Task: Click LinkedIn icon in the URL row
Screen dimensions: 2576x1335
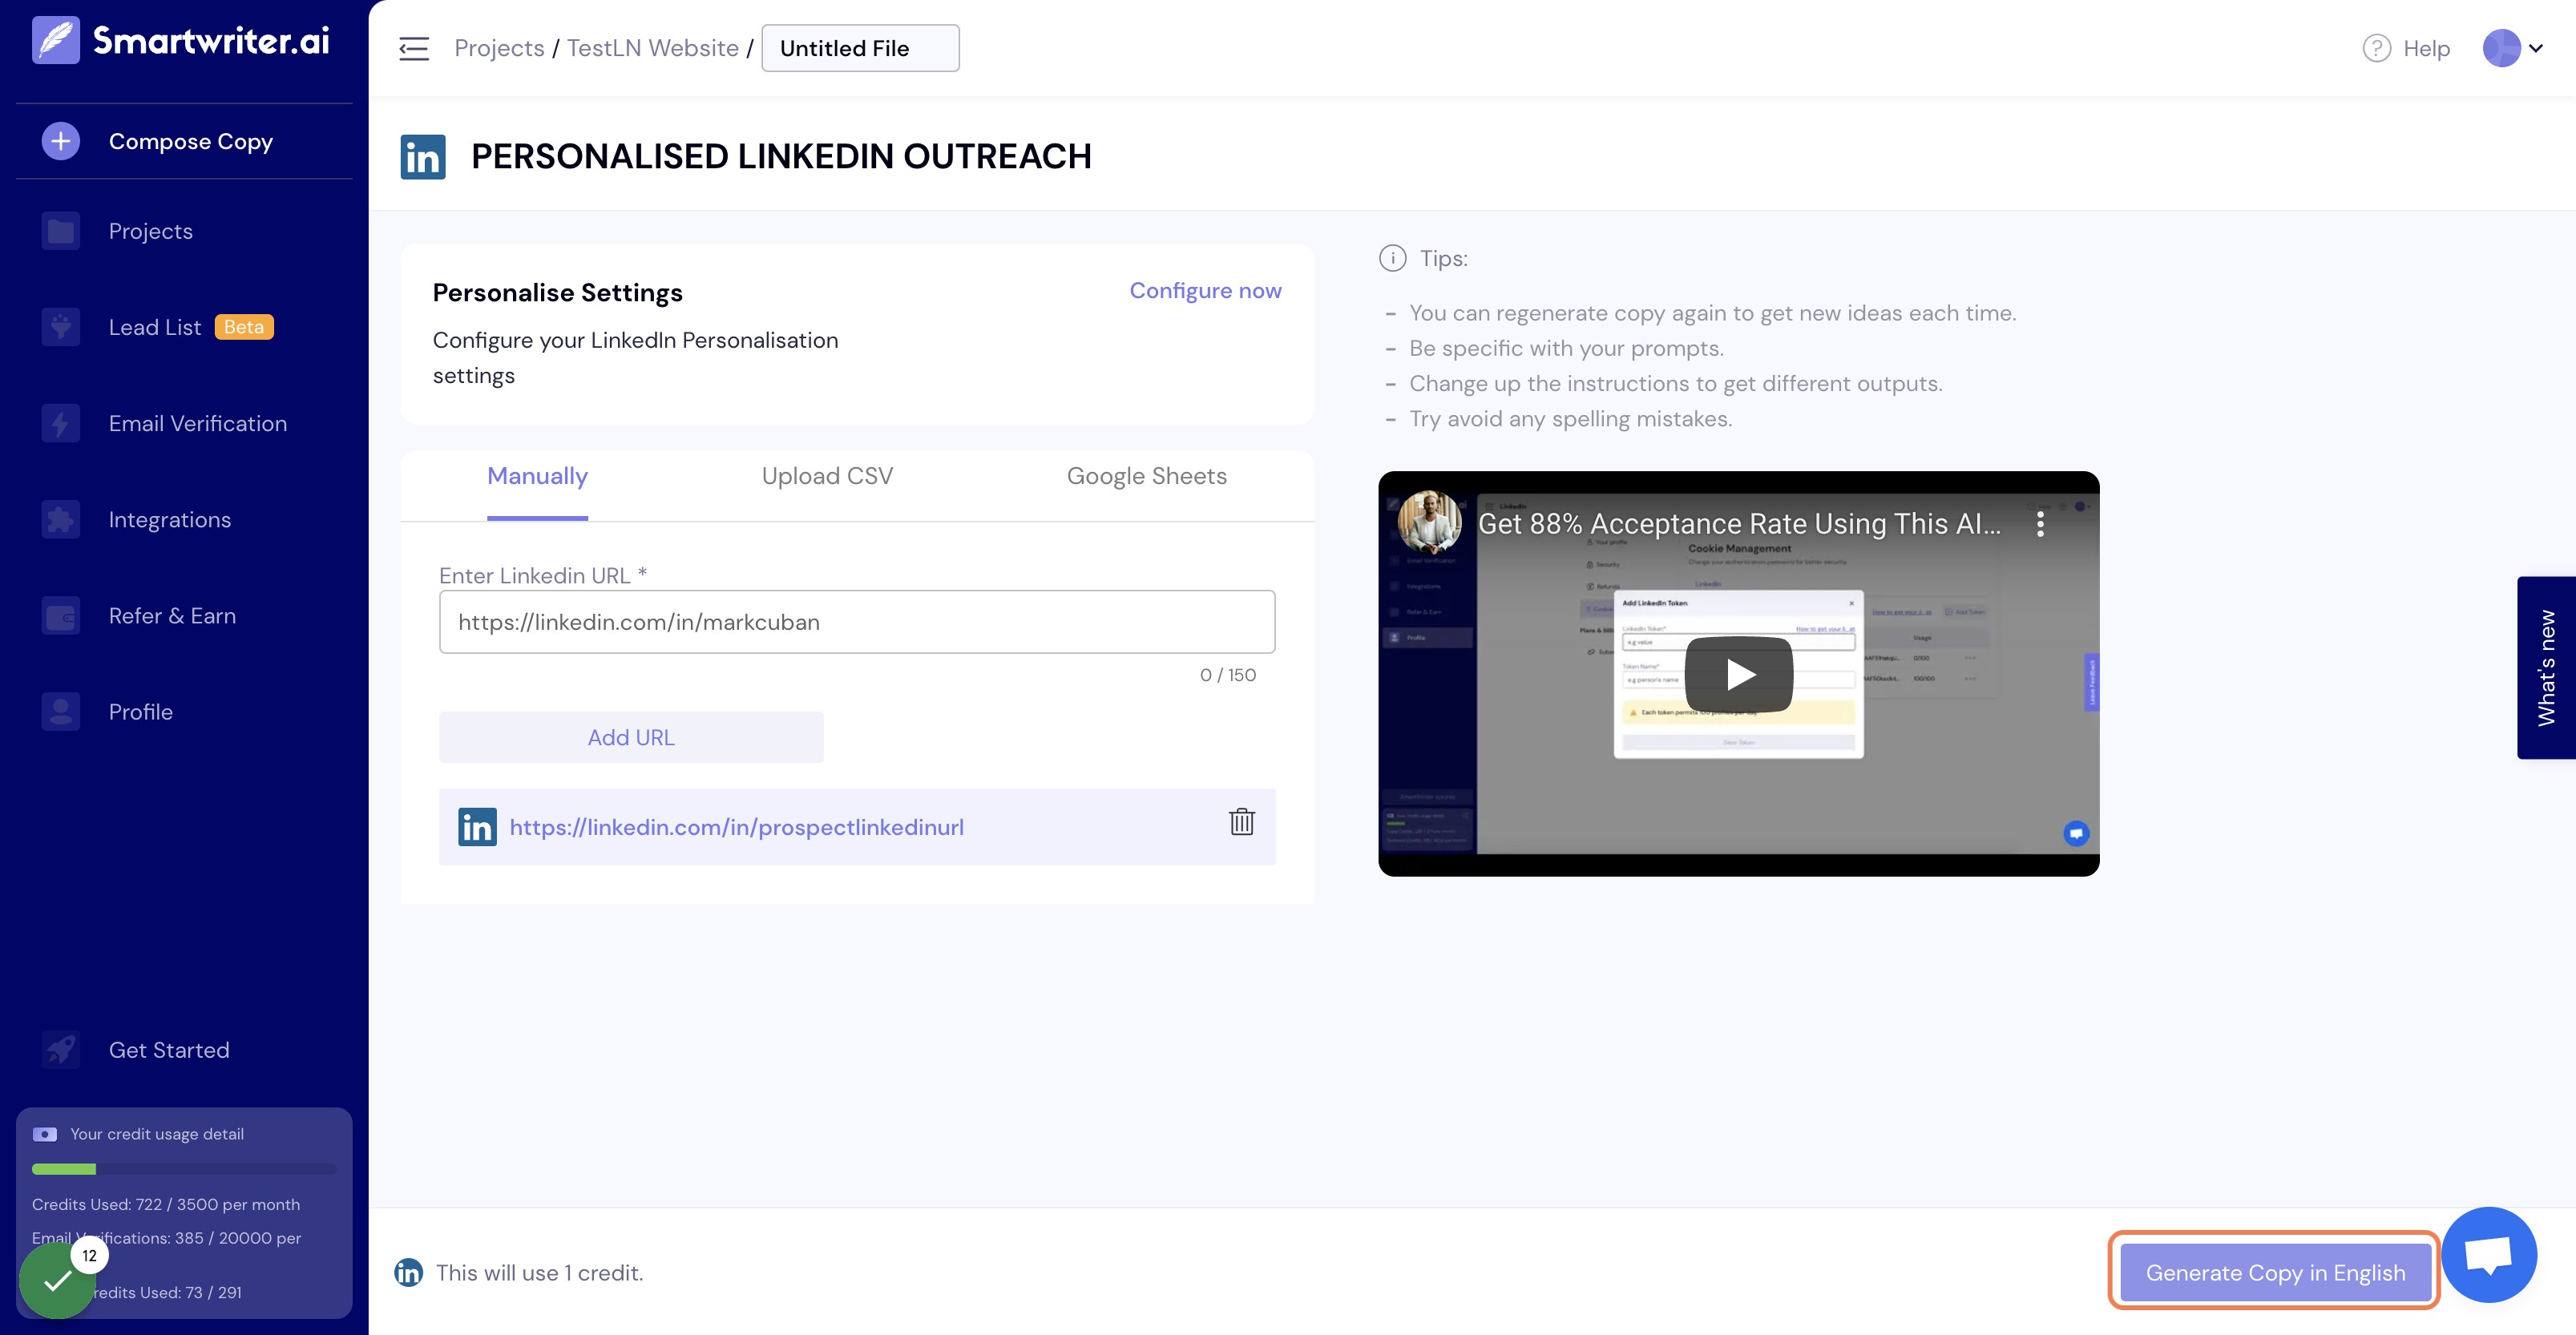Action: [477, 827]
